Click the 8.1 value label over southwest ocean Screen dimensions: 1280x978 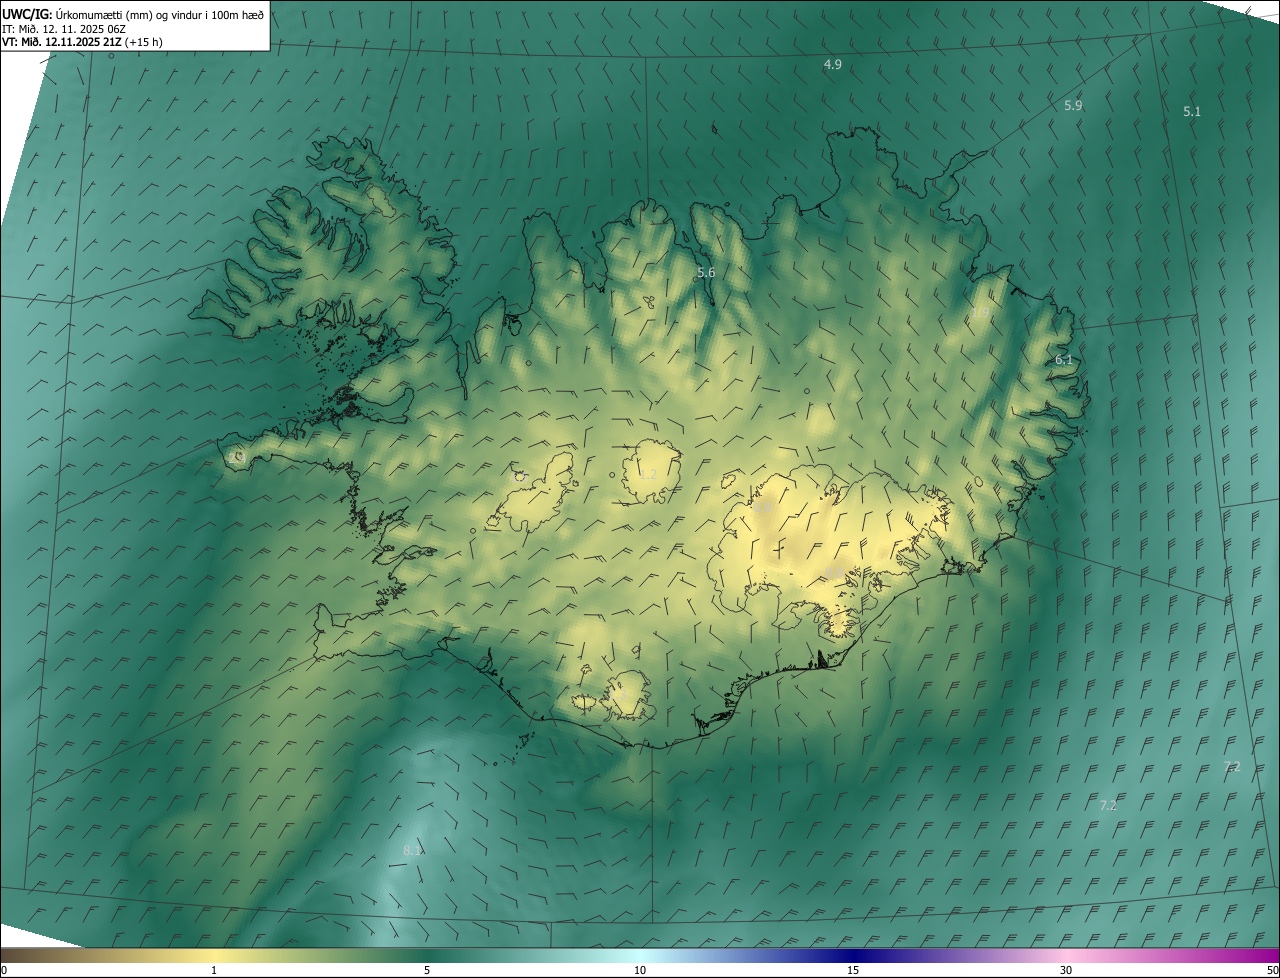(412, 850)
